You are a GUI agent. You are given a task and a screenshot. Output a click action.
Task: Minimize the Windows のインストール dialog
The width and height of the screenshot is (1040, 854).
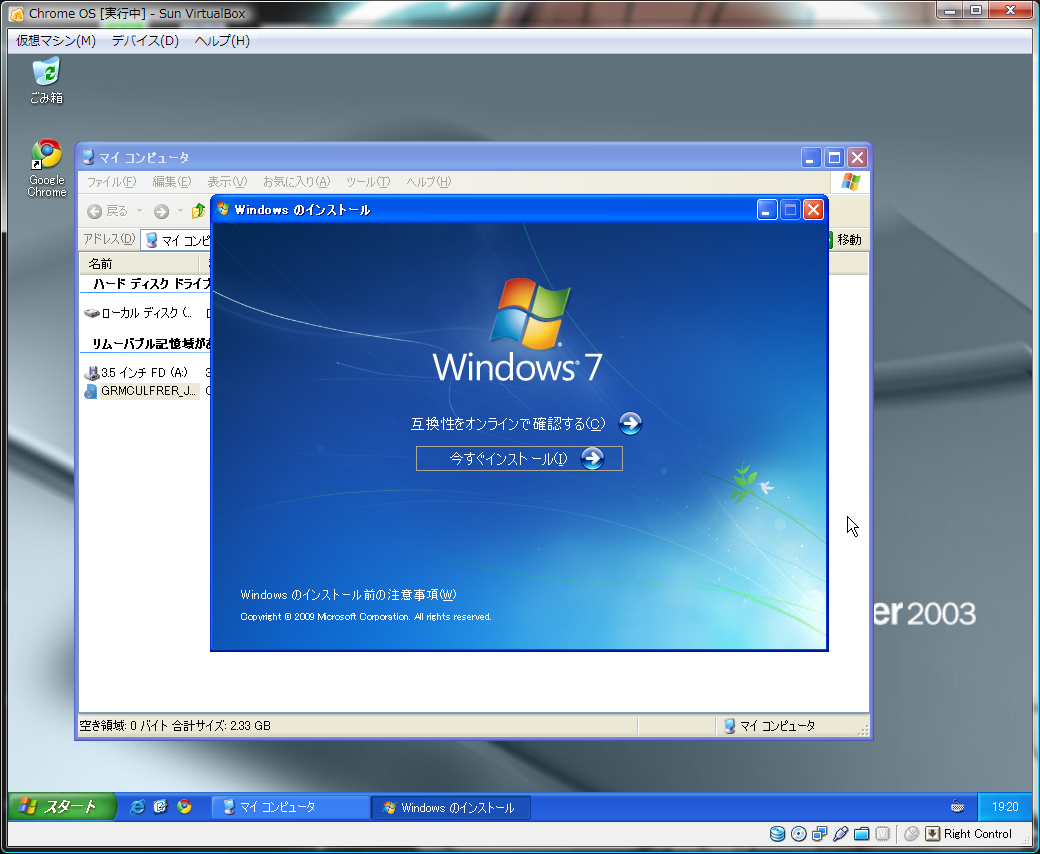click(767, 210)
